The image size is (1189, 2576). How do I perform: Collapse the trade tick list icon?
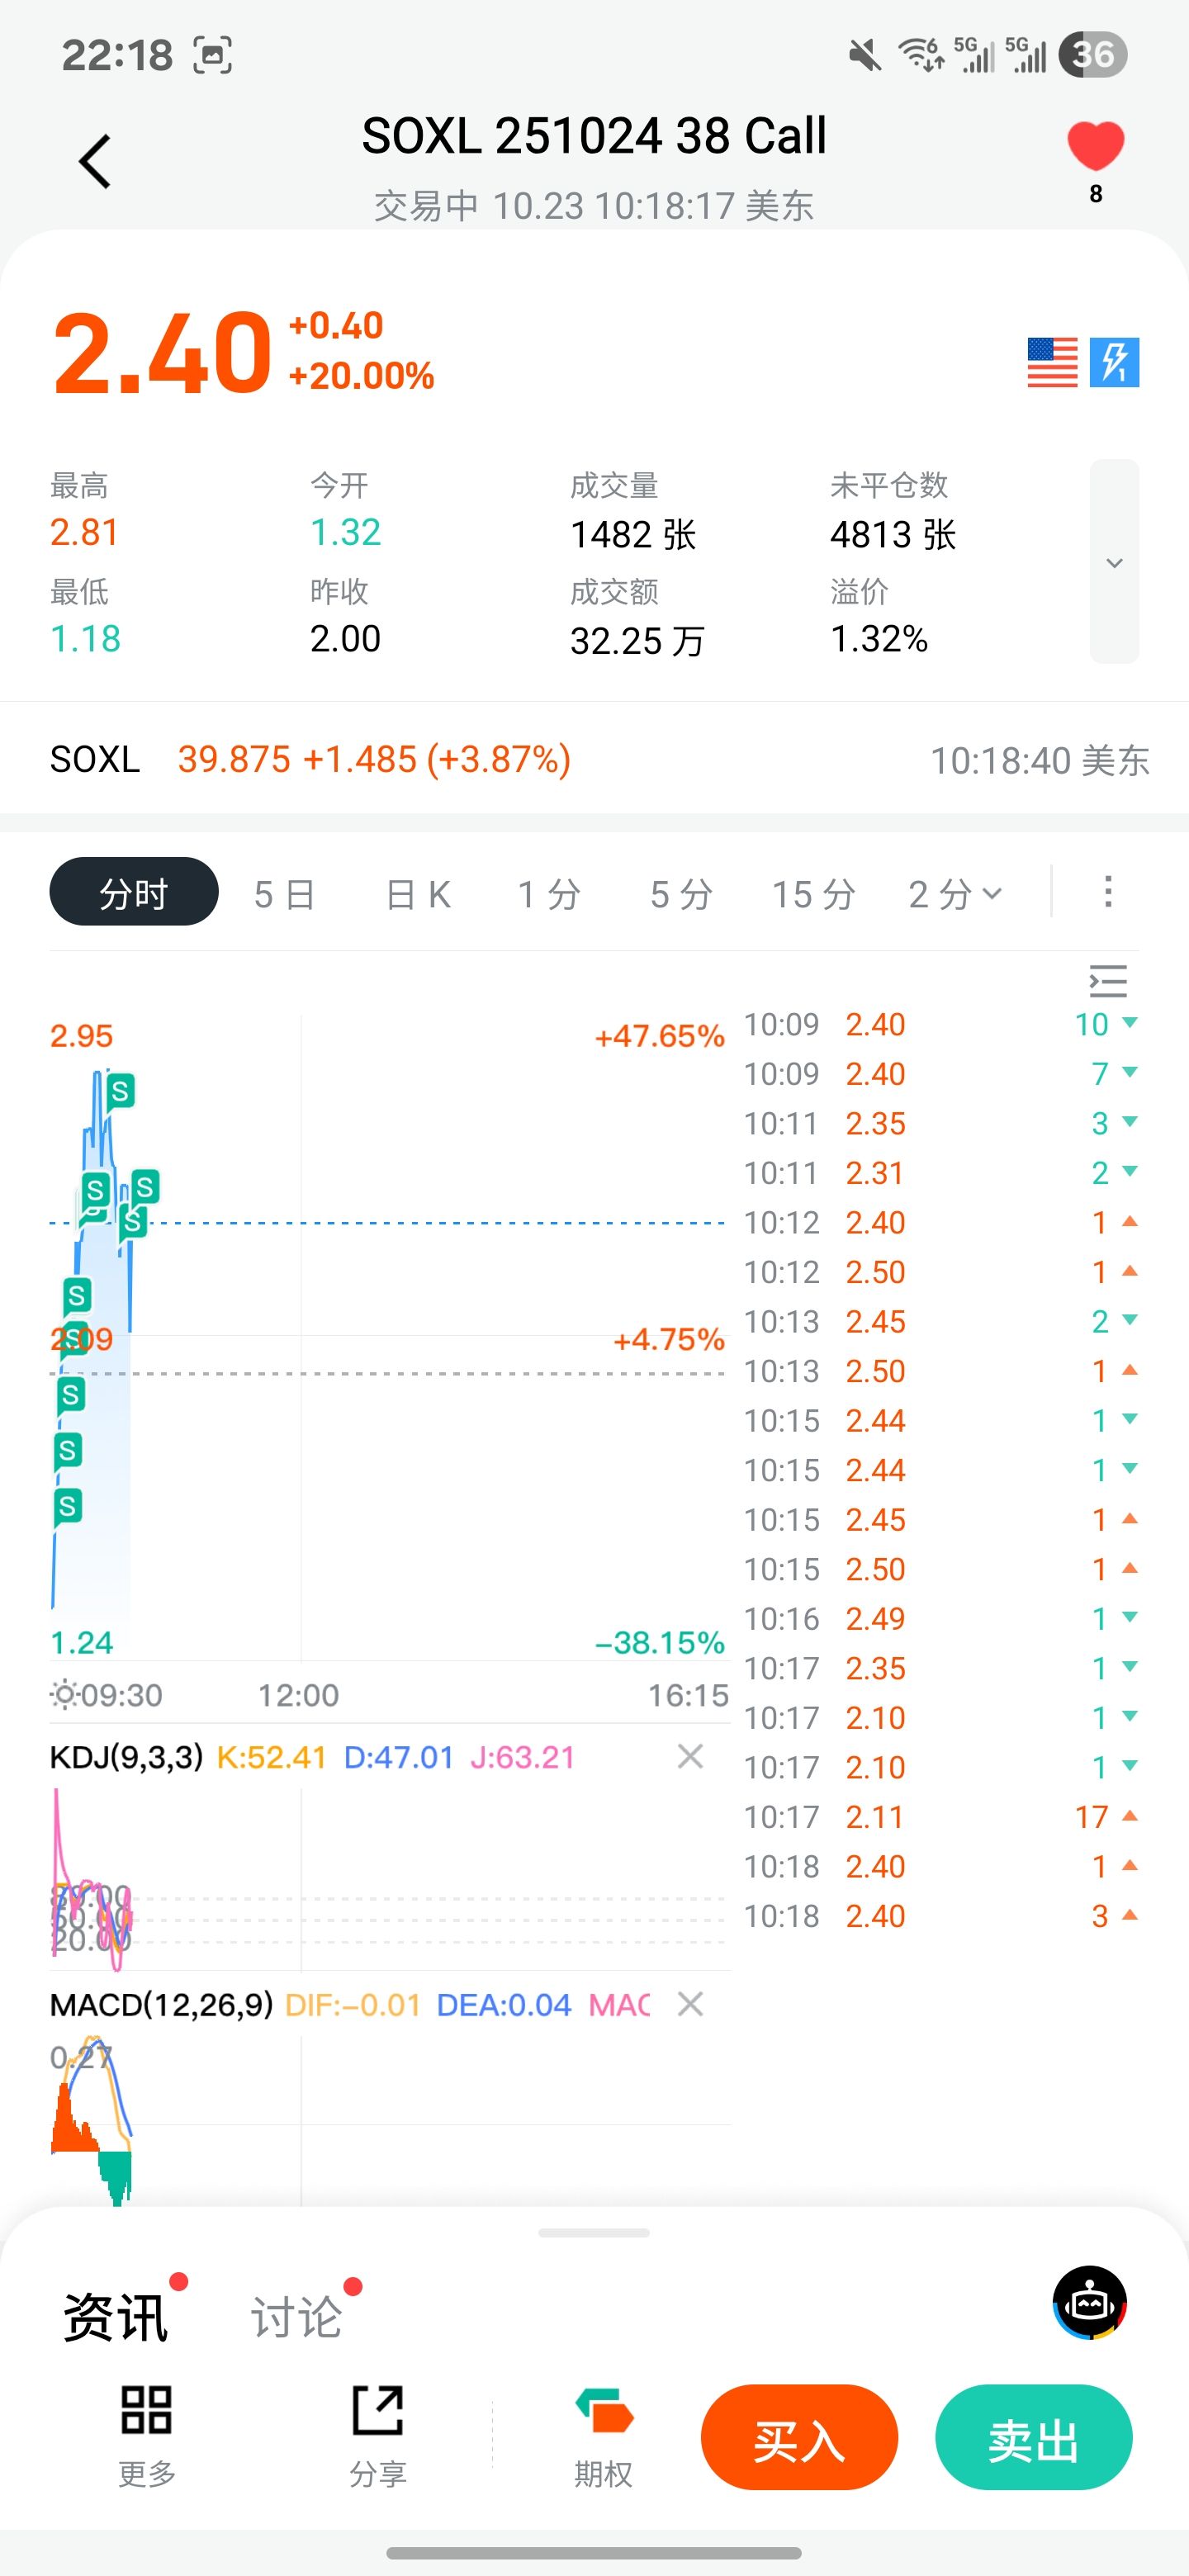[x=1107, y=982]
